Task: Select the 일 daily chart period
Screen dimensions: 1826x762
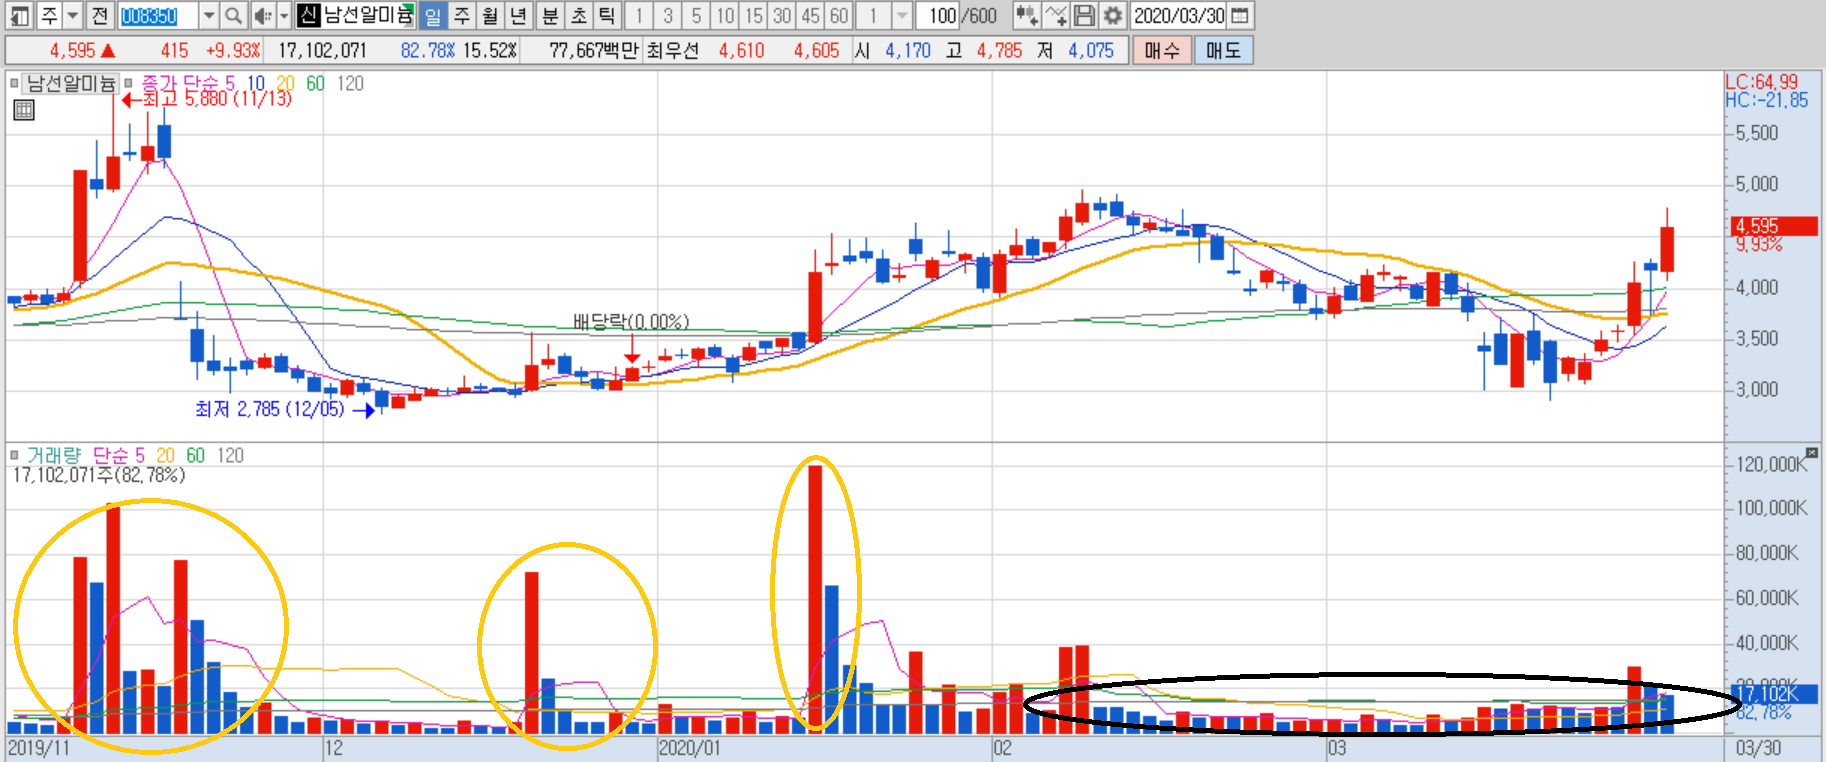Action: coord(432,15)
